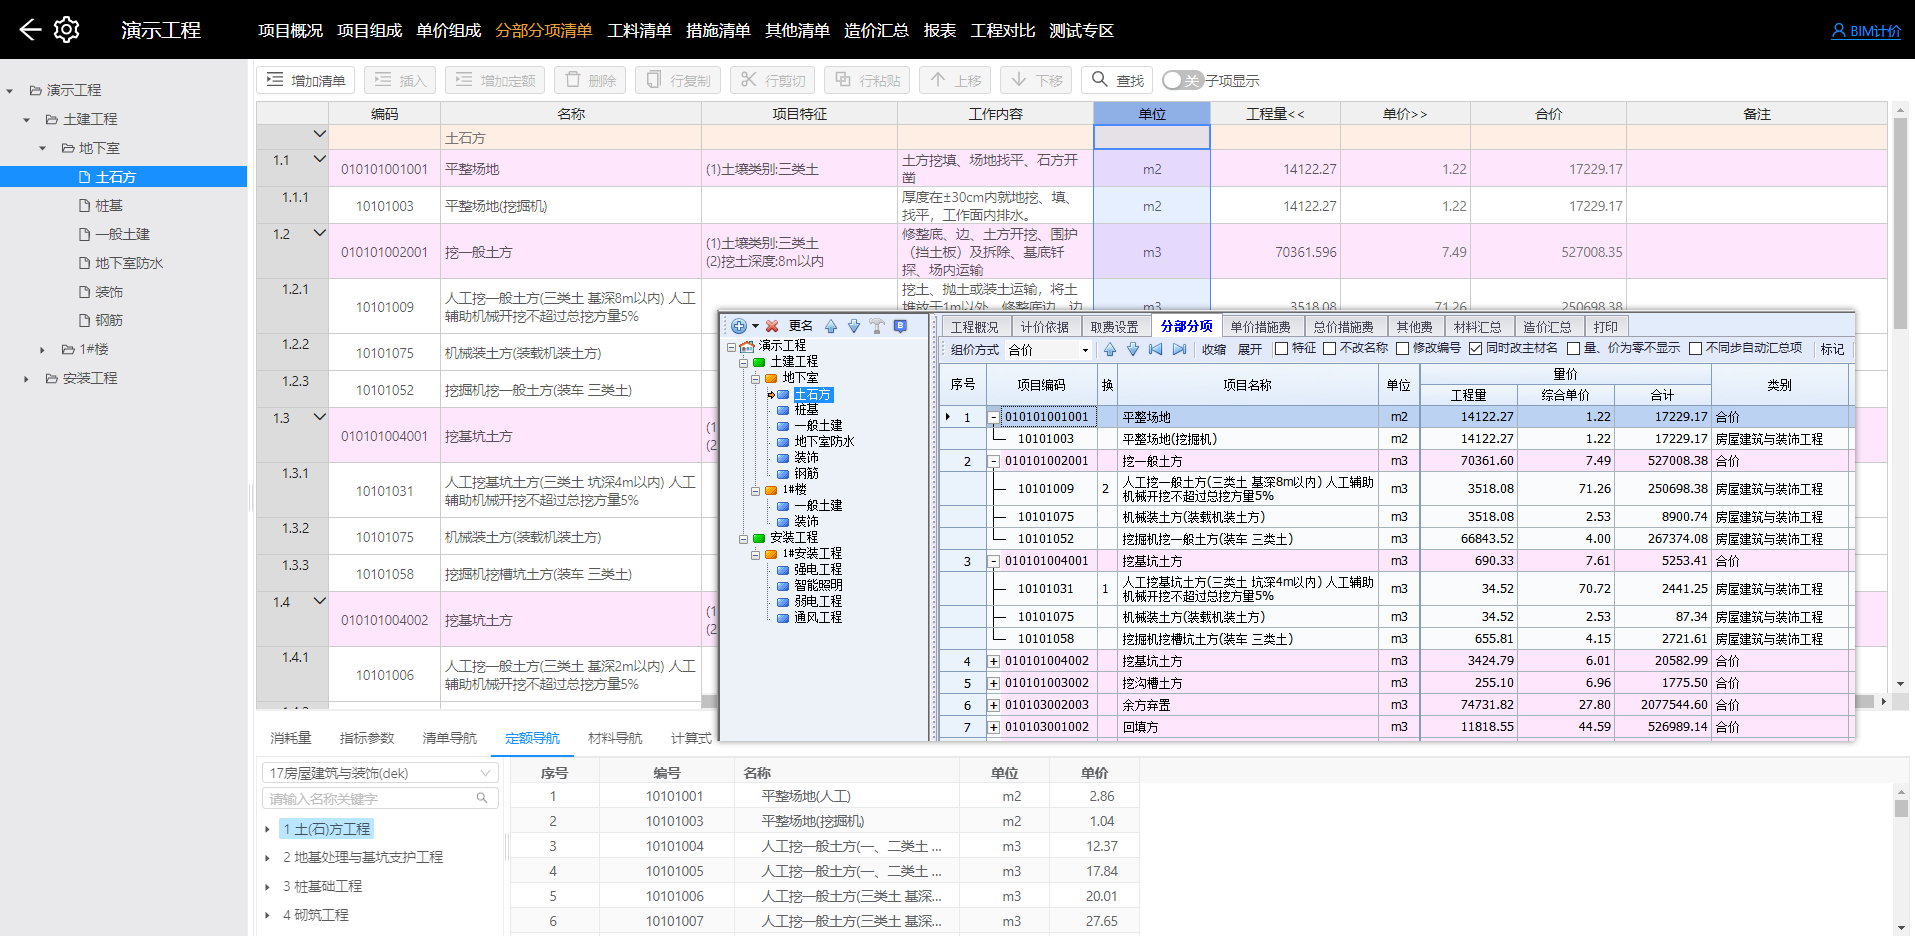Switch to the 打印 tab in popup

[x=1605, y=327]
